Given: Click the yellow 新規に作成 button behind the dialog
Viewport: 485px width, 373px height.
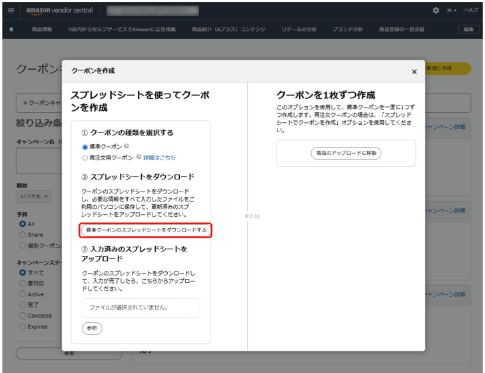Looking at the screenshot, I should (x=447, y=68).
